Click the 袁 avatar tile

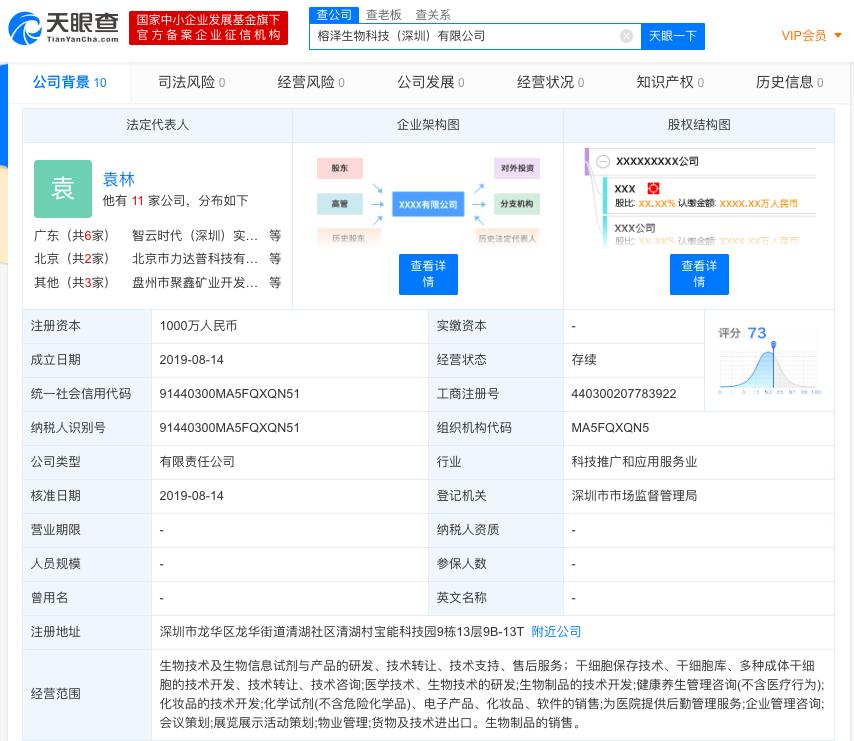[x=63, y=189]
